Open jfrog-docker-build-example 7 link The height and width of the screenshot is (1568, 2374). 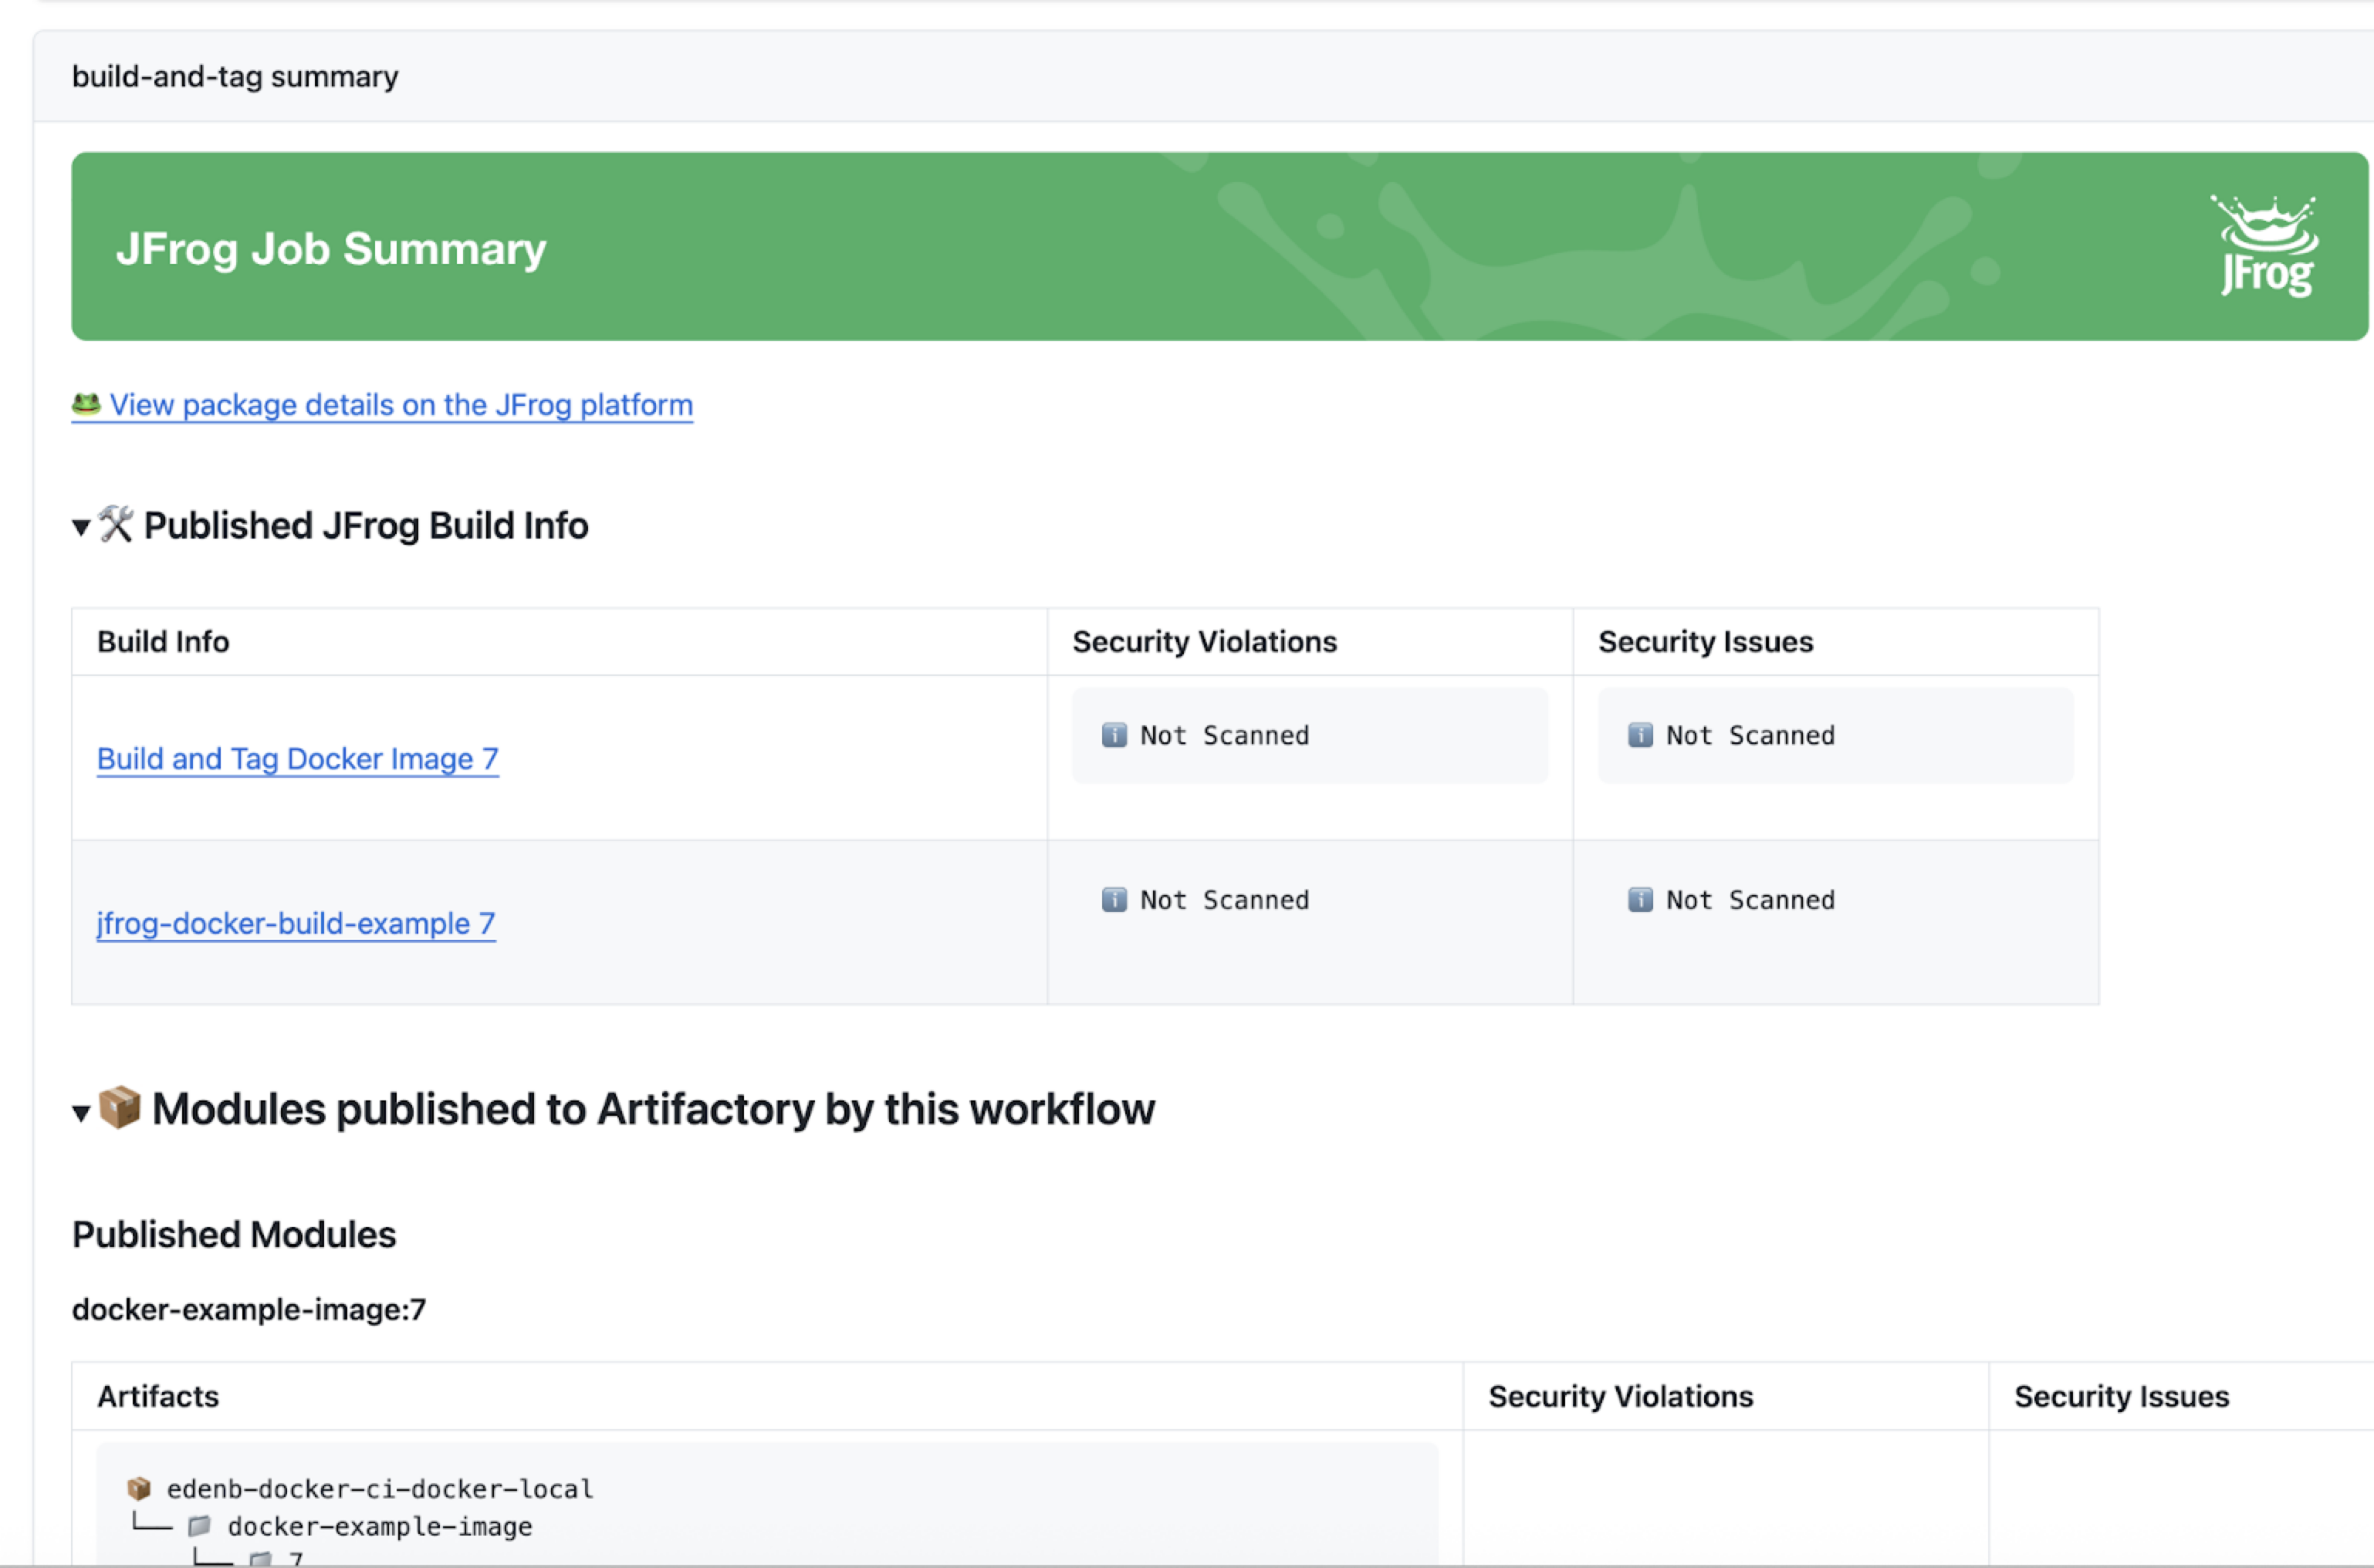click(x=295, y=923)
